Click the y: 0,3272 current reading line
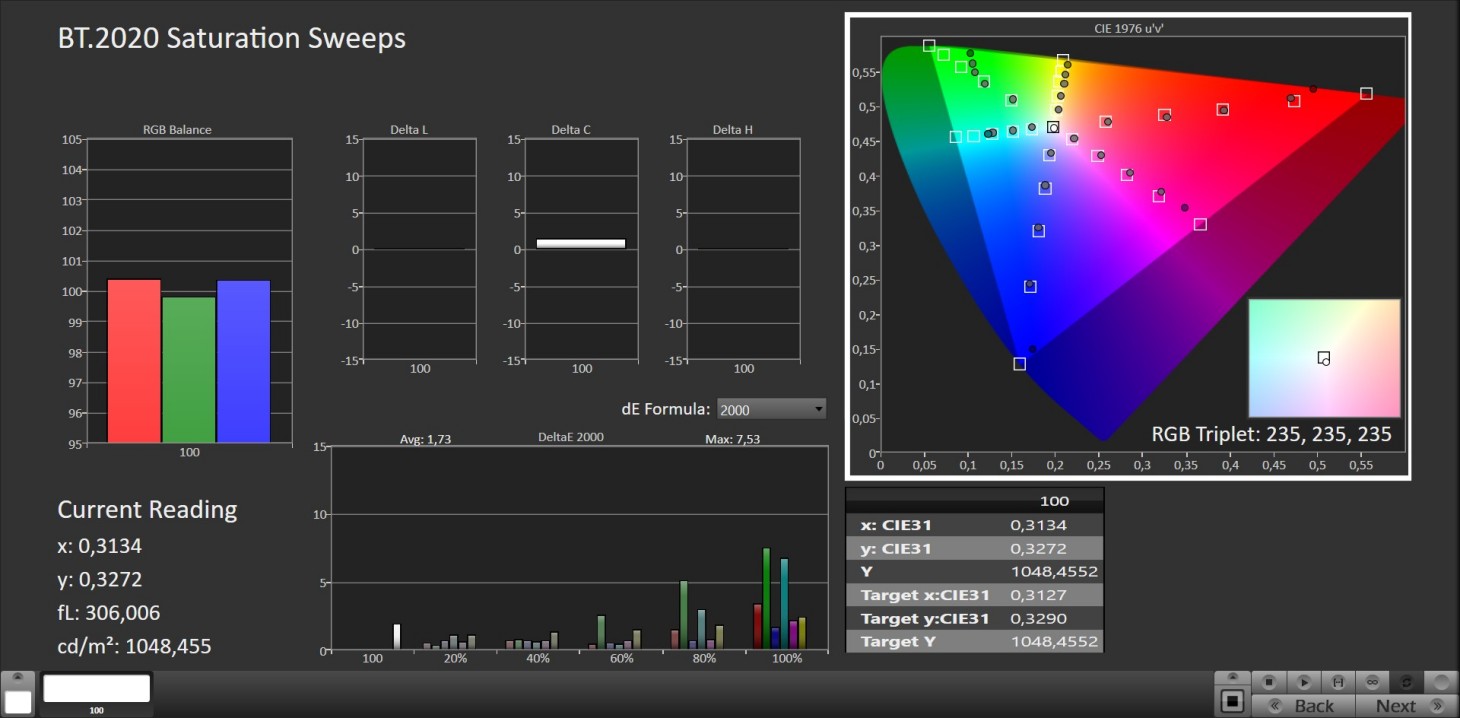Viewport: 1460px width, 718px height. click(100, 579)
